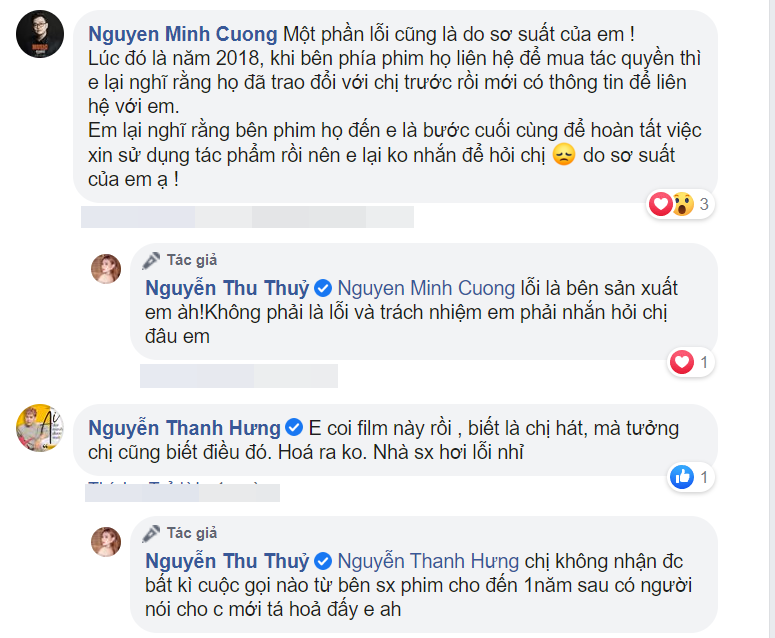Follow the Nguyễn Thanh Hưng mention in last reply
Screen dimensions: 775x638
coord(428,560)
